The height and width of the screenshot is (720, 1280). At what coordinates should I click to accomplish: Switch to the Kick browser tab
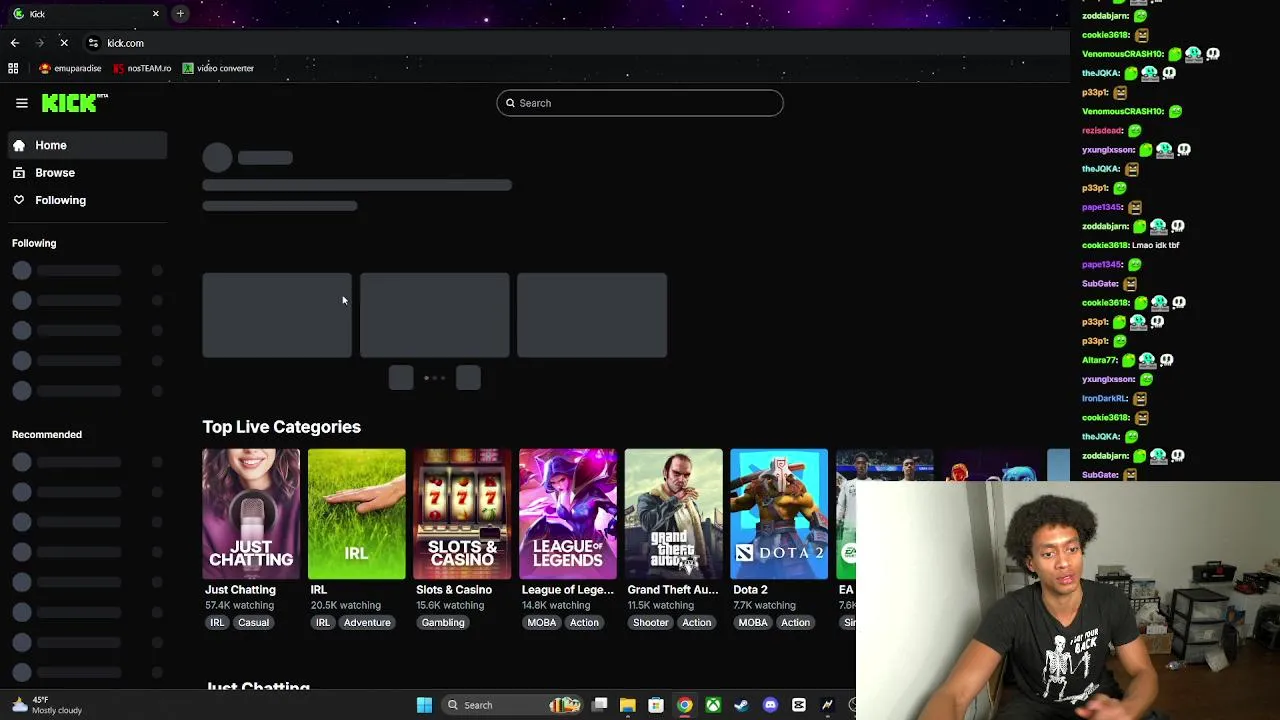click(x=85, y=14)
